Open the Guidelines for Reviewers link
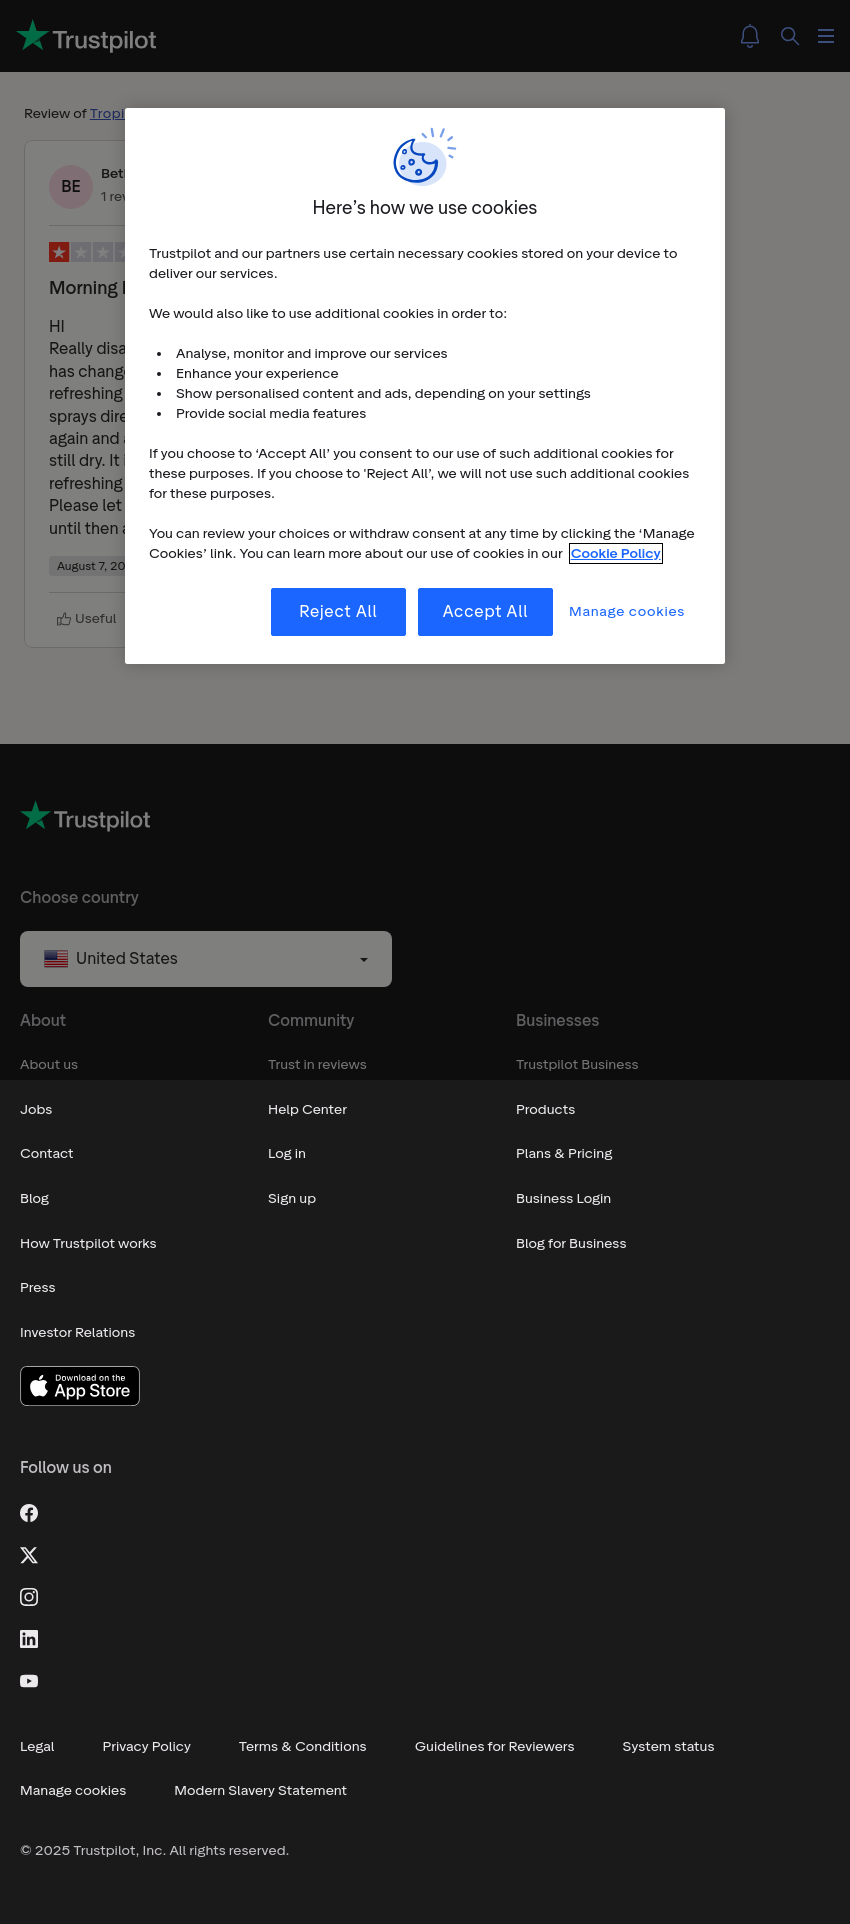The height and width of the screenshot is (1924, 850). click(x=494, y=1747)
